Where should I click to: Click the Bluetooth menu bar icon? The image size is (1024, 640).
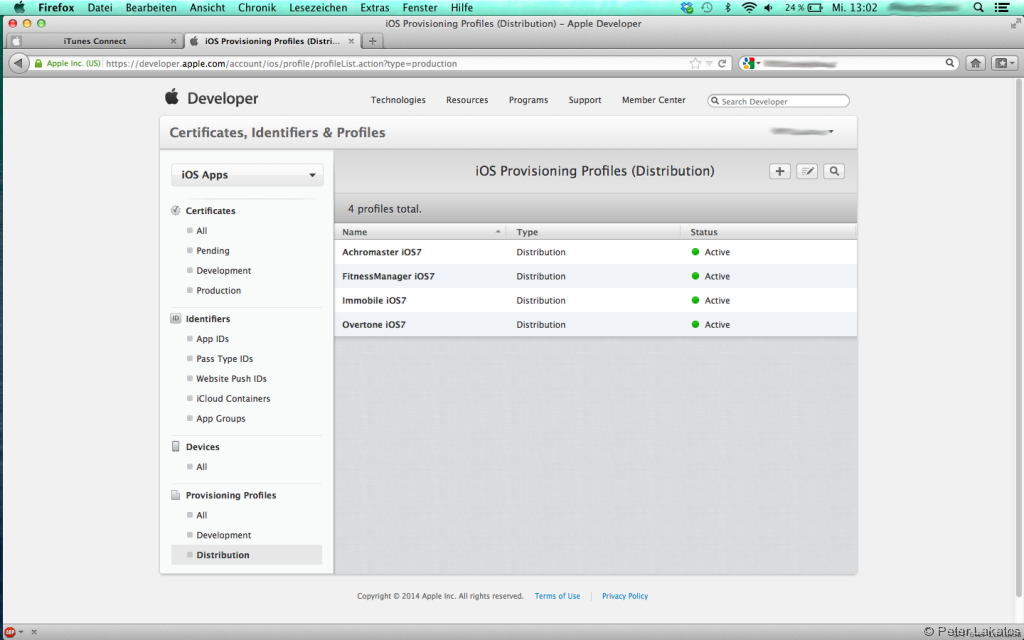click(728, 8)
